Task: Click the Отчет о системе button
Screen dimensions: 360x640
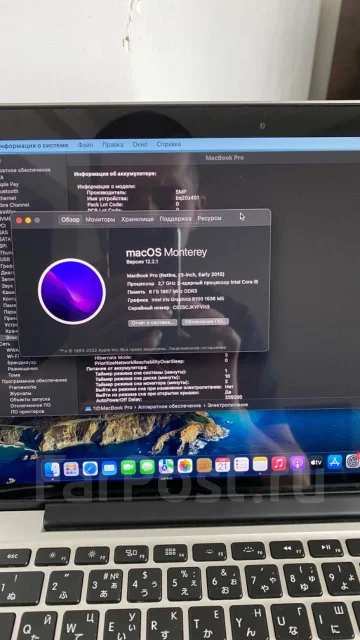Action: (x=153, y=322)
